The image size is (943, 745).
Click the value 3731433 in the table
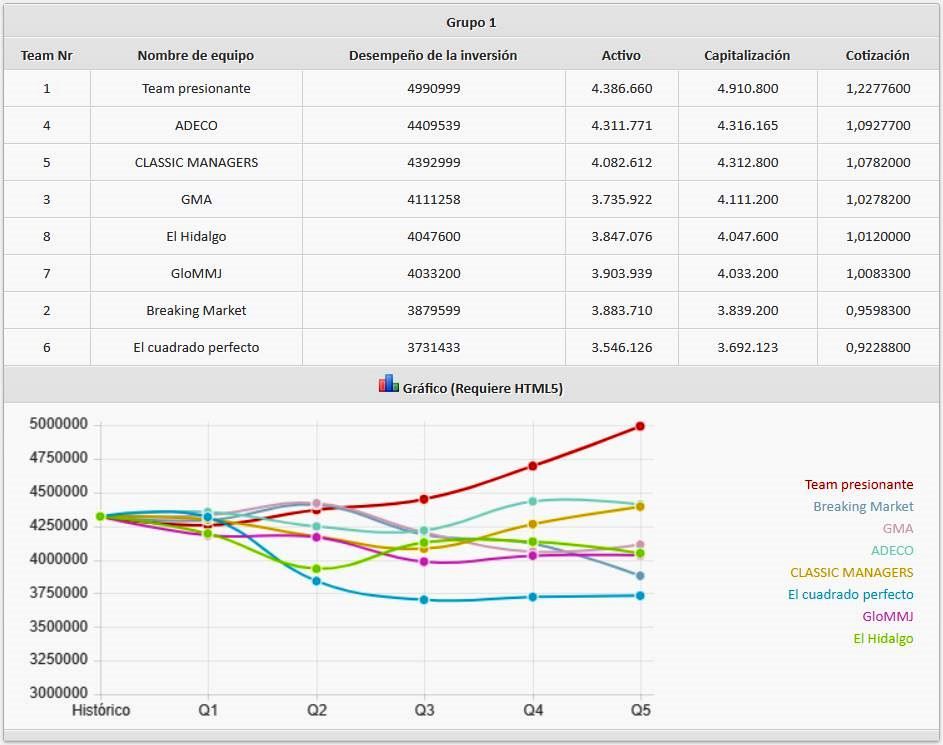434,348
